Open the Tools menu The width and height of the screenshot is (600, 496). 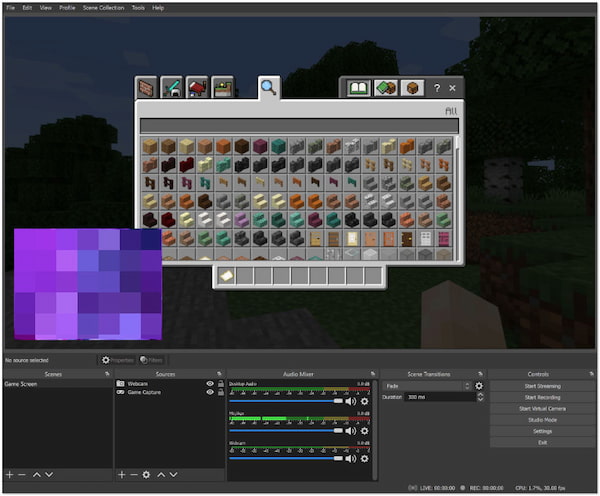click(138, 7)
